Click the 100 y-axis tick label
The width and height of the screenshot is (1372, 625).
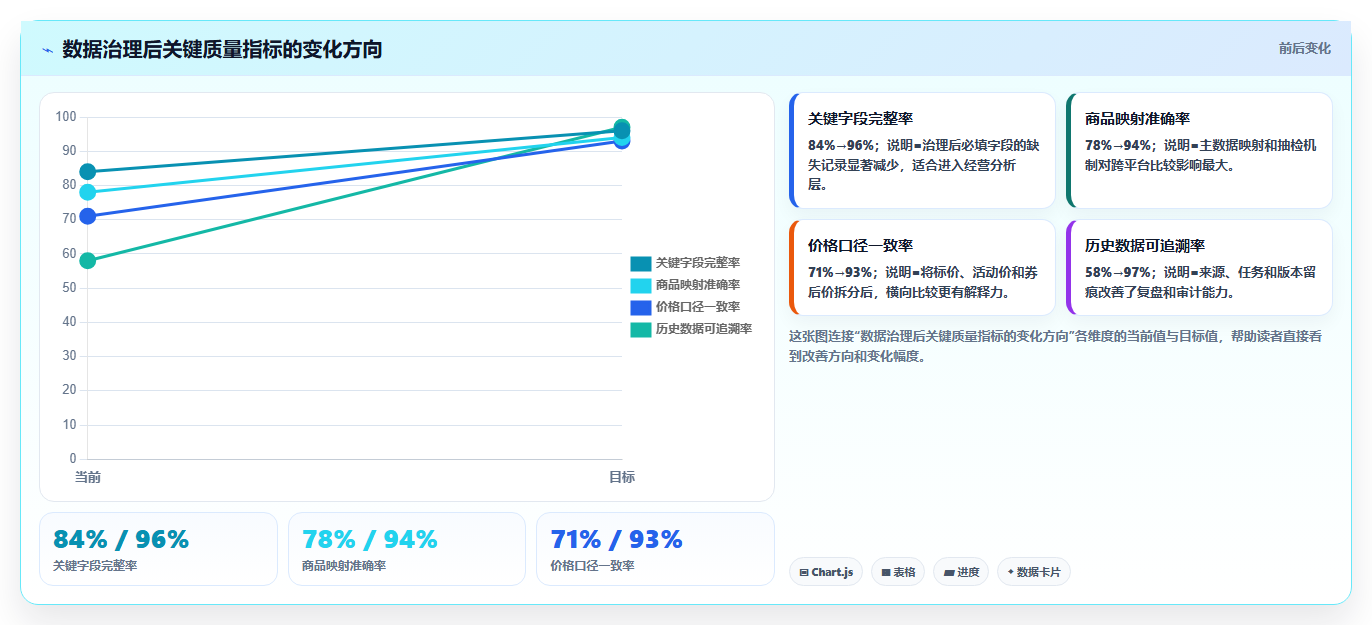pyautogui.click(x=66, y=117)
